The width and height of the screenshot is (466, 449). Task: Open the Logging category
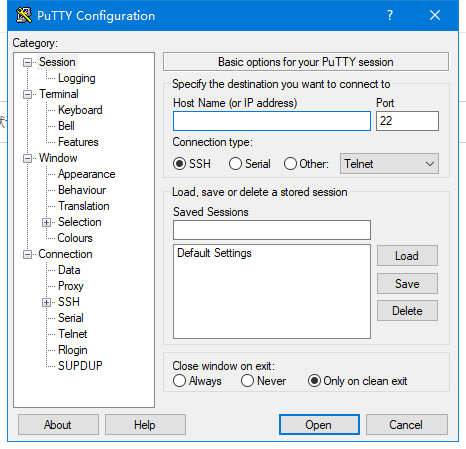tap(77, 78)
